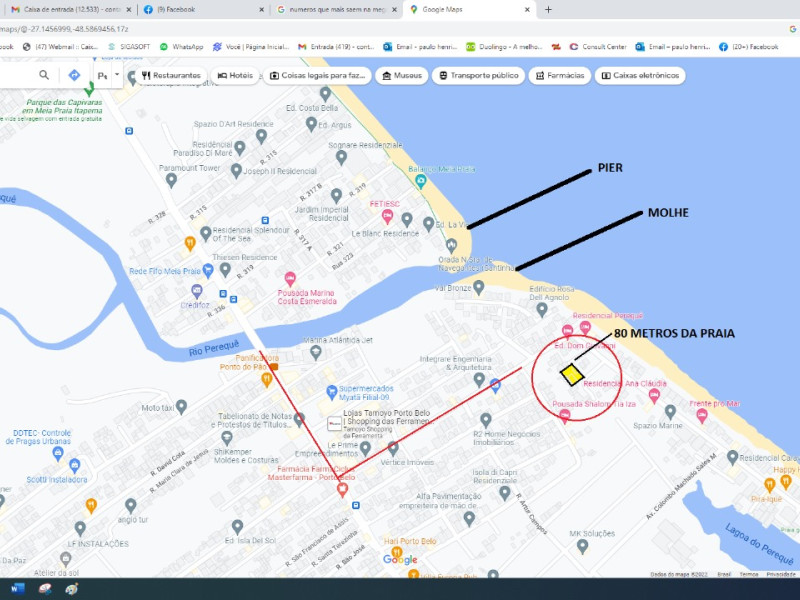Click the Farmácia Farmacidus Masterfarma pin
This screenshot has width=800, height=600.
(x=342, y=489)
